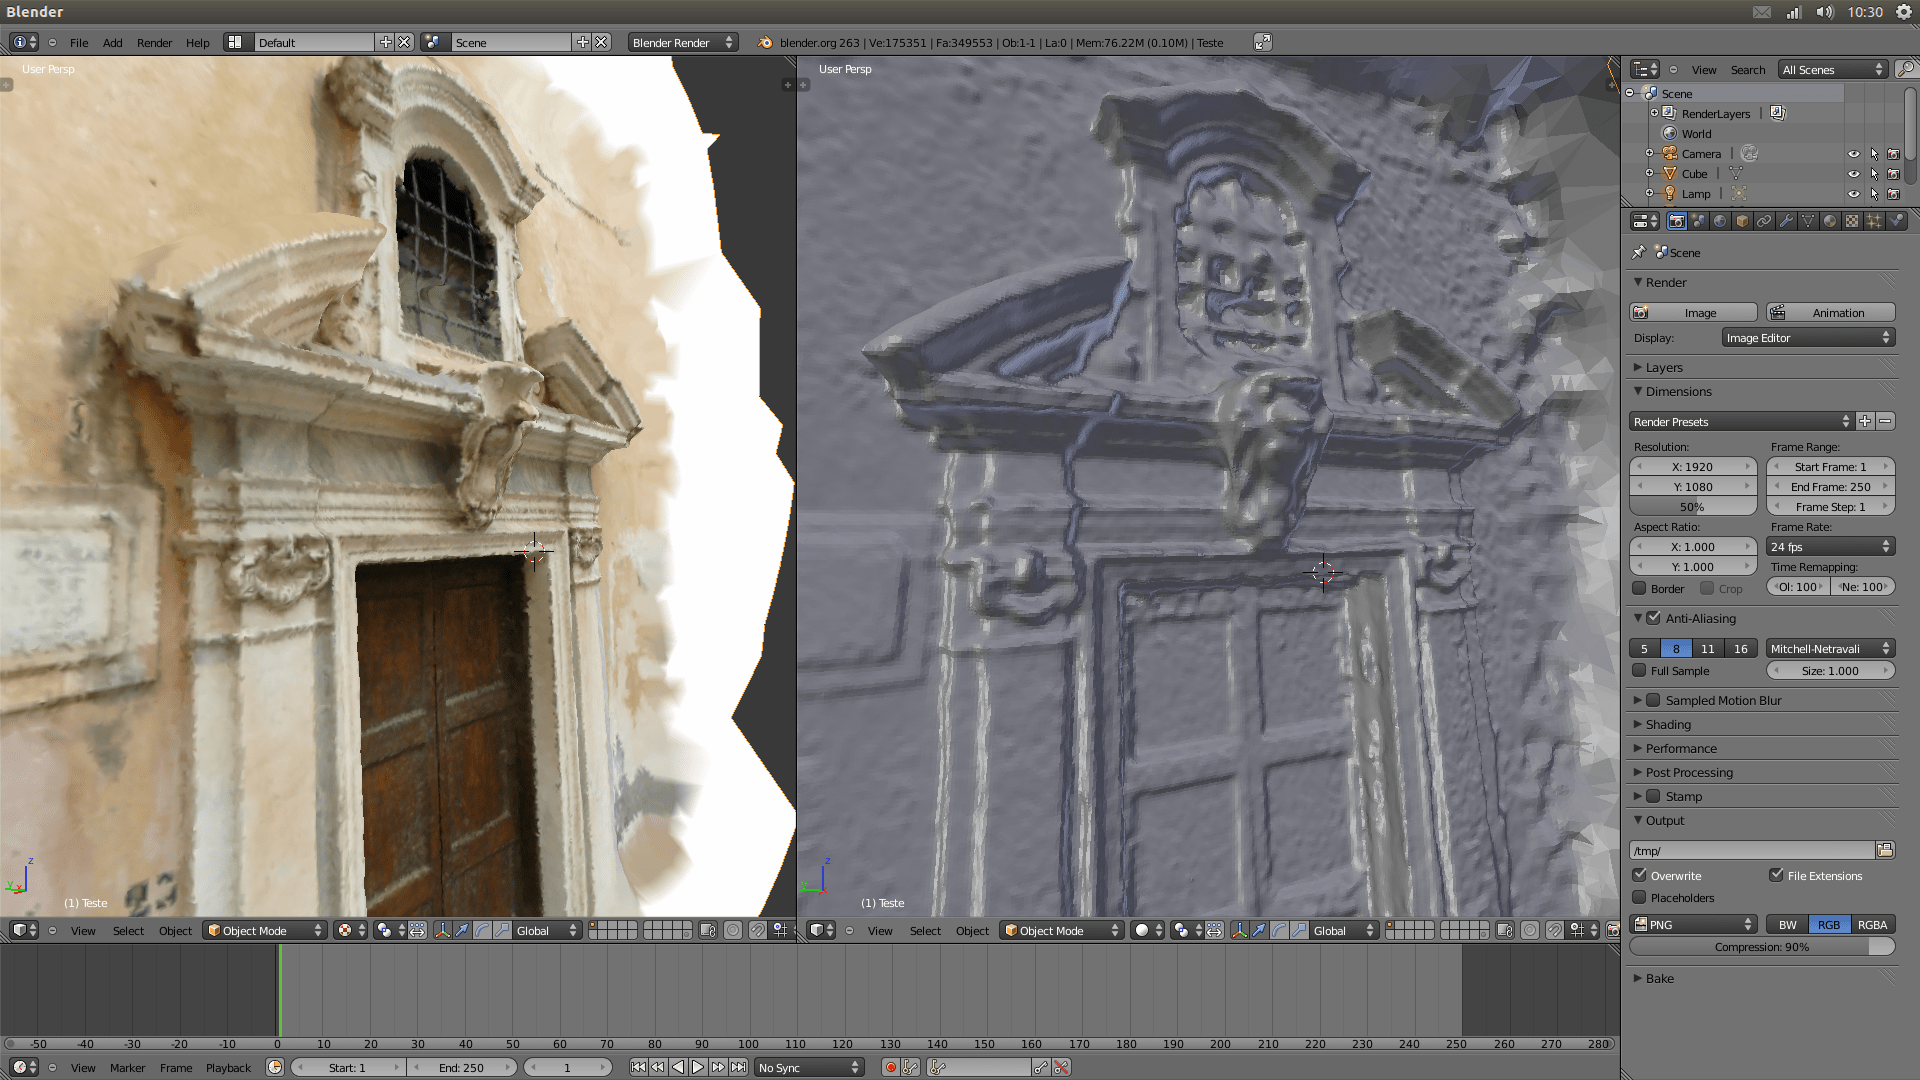Open the timeline Marker menu

point(127,1068)
